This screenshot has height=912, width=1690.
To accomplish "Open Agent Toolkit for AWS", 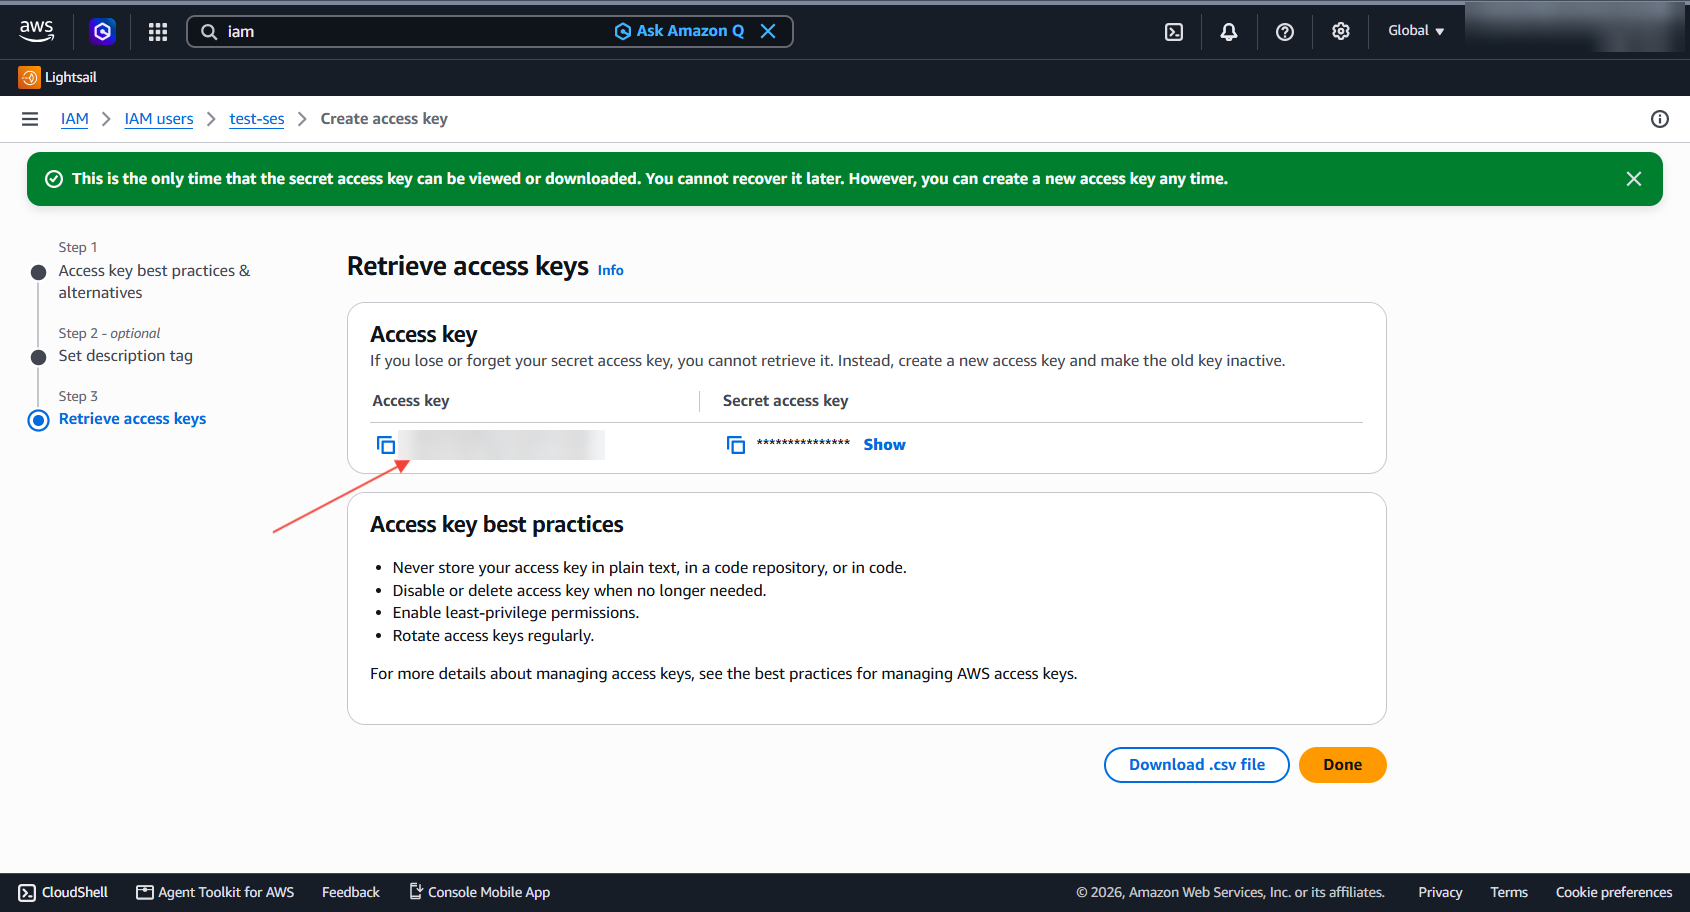I will [215, 892].
